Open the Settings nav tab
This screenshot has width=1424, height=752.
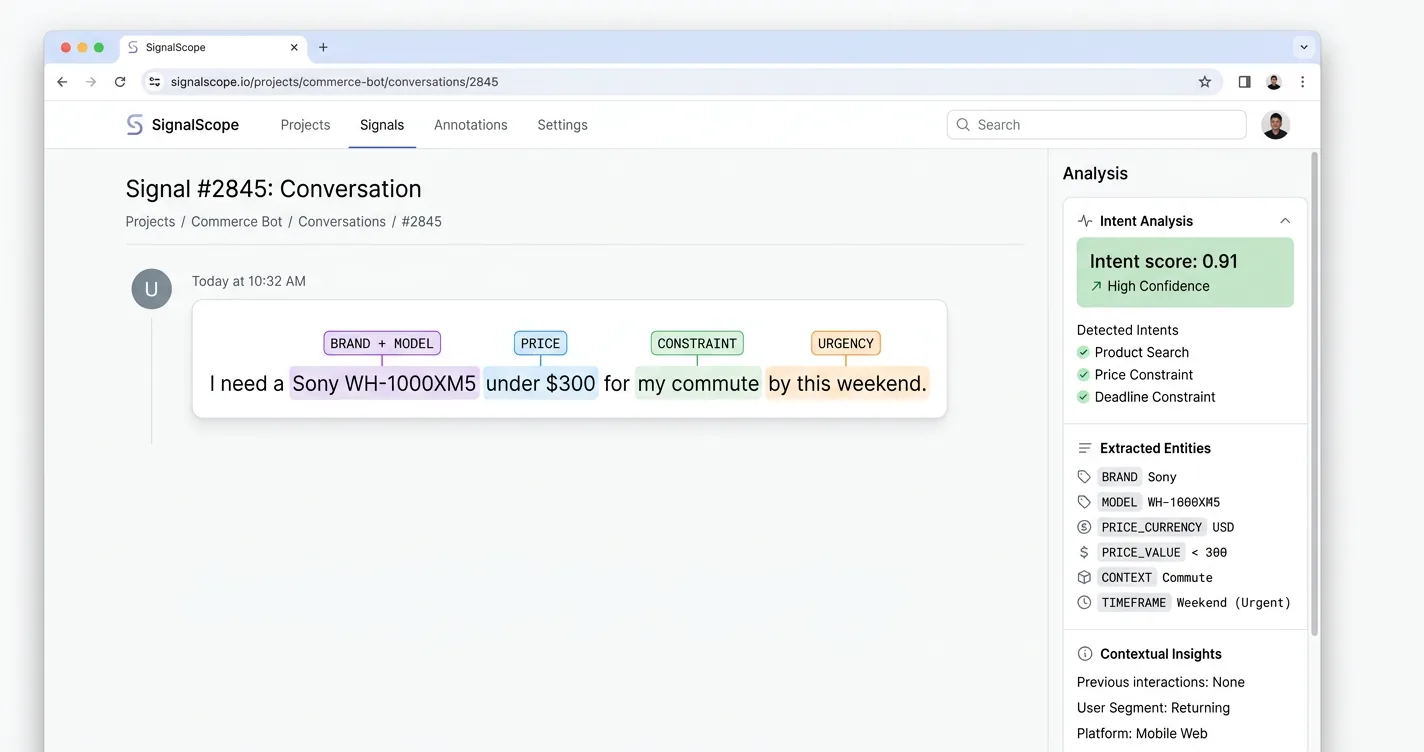coord(562,125)
